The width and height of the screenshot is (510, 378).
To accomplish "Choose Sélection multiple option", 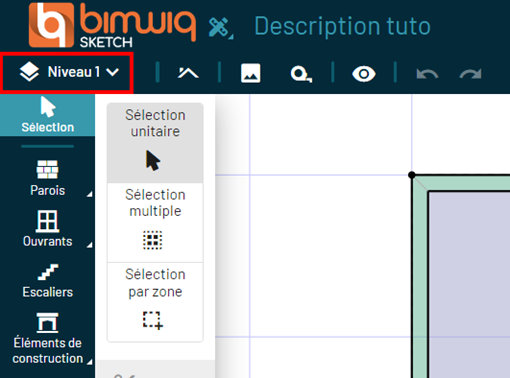I will click(155, 222).
